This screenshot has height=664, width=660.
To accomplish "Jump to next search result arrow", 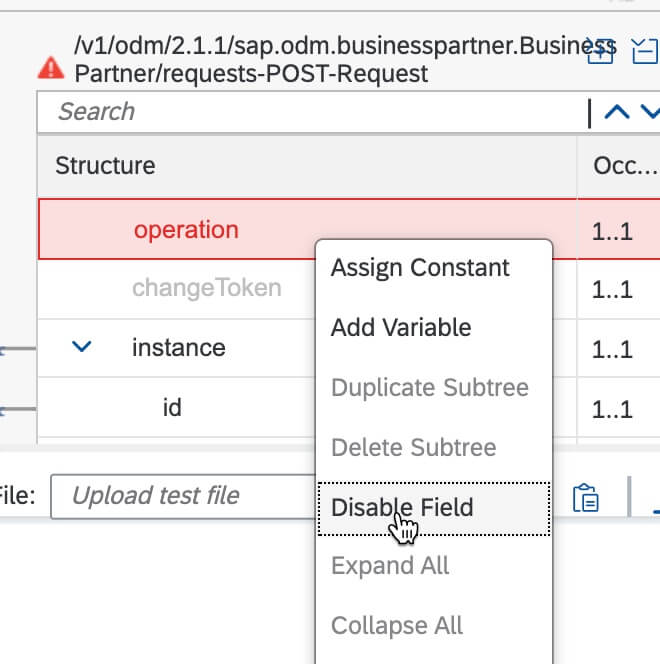I will [x=651, y=112].
